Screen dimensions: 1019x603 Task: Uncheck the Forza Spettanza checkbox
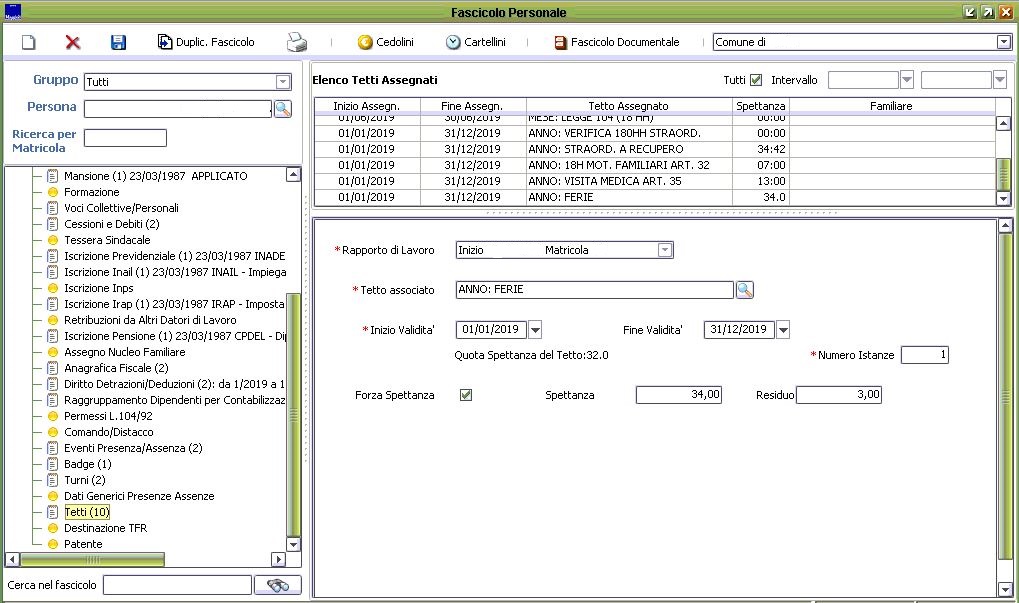tap(466, 395)
